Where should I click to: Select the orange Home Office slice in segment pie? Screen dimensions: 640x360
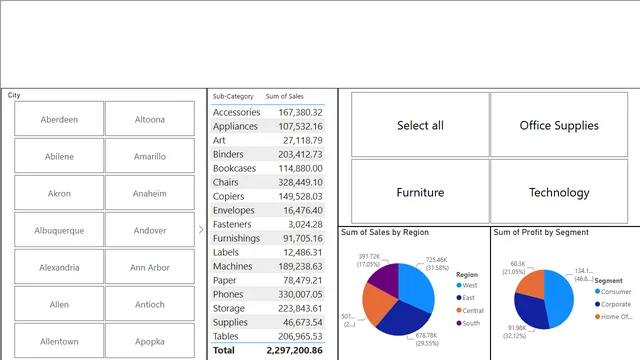tap(533, 283)
